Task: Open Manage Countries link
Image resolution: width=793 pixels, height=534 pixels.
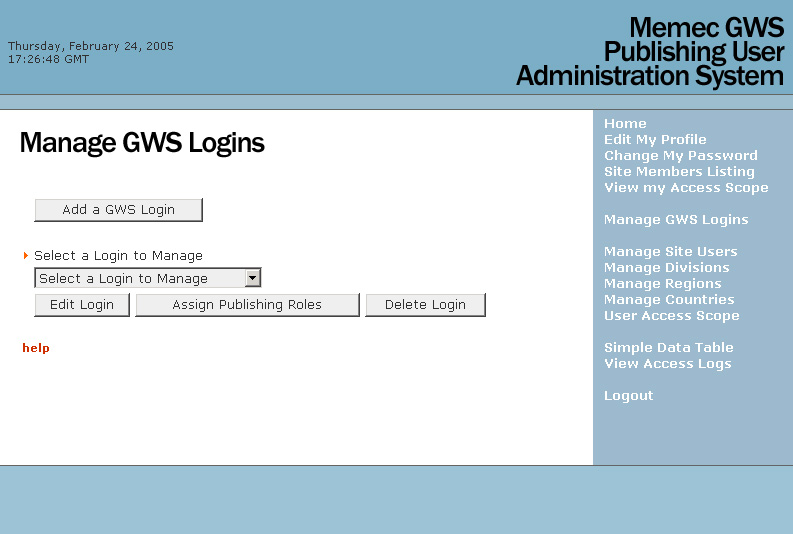Action: [669, 299]
